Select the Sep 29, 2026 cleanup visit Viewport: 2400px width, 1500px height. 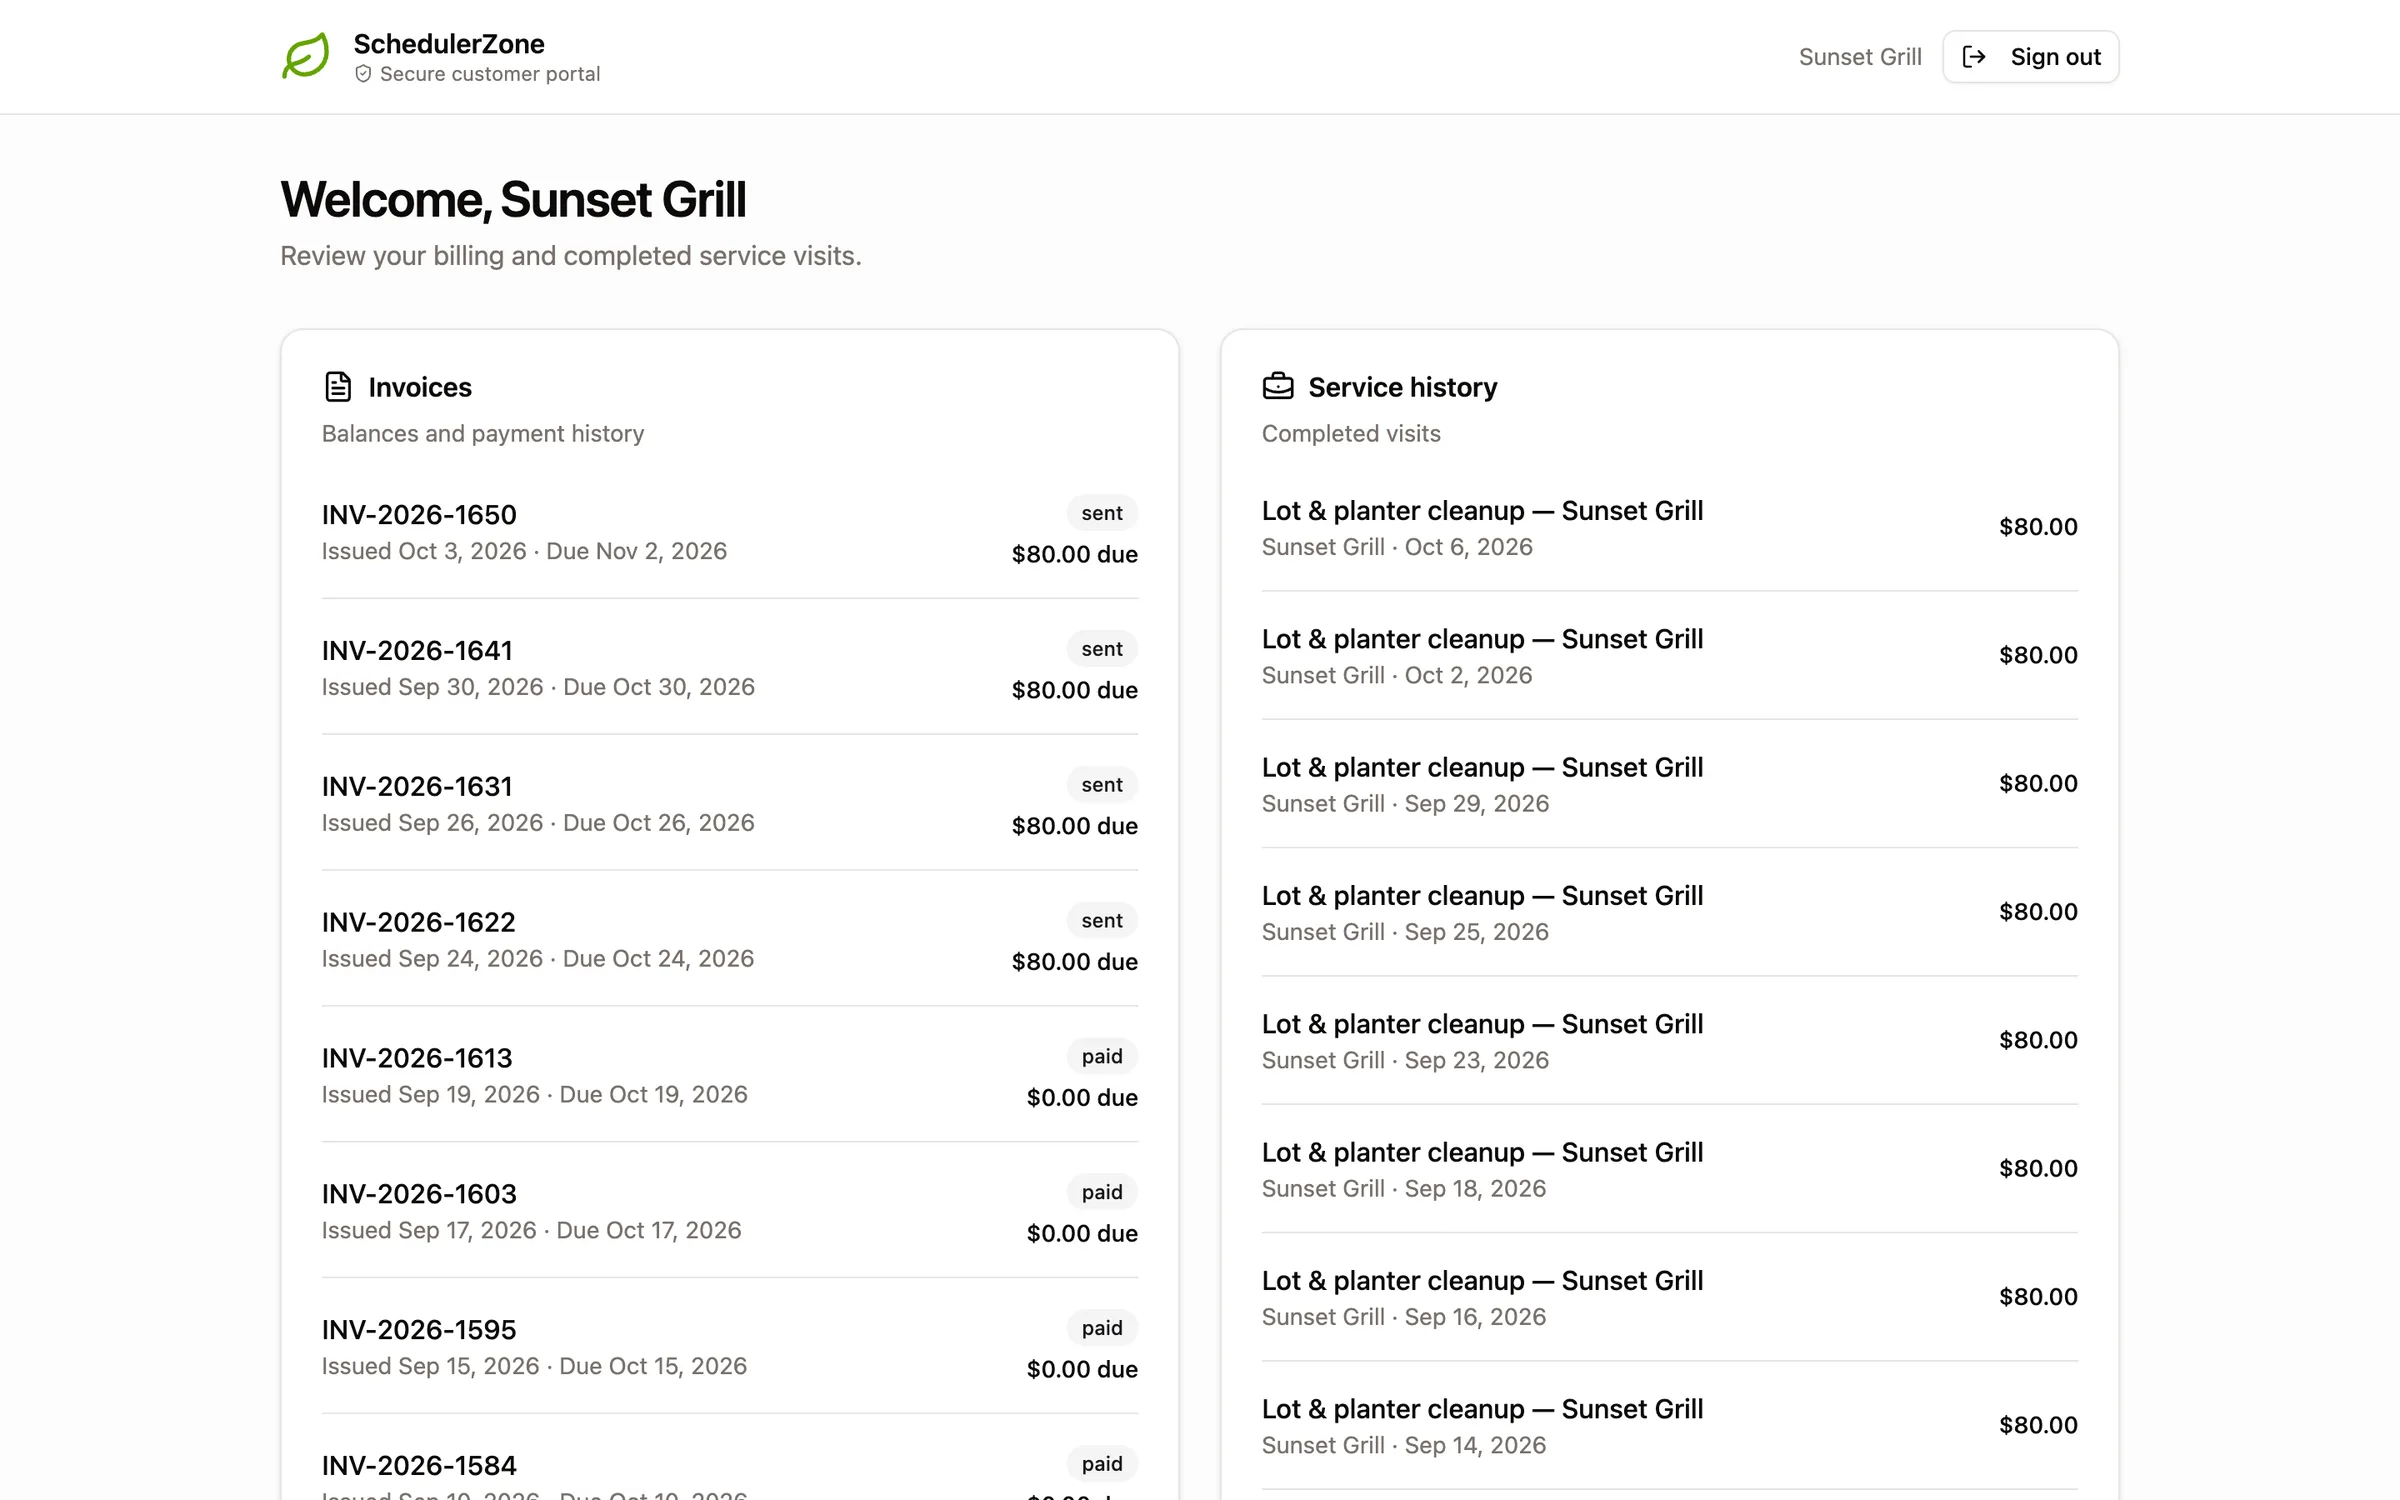click(1670, 783)
